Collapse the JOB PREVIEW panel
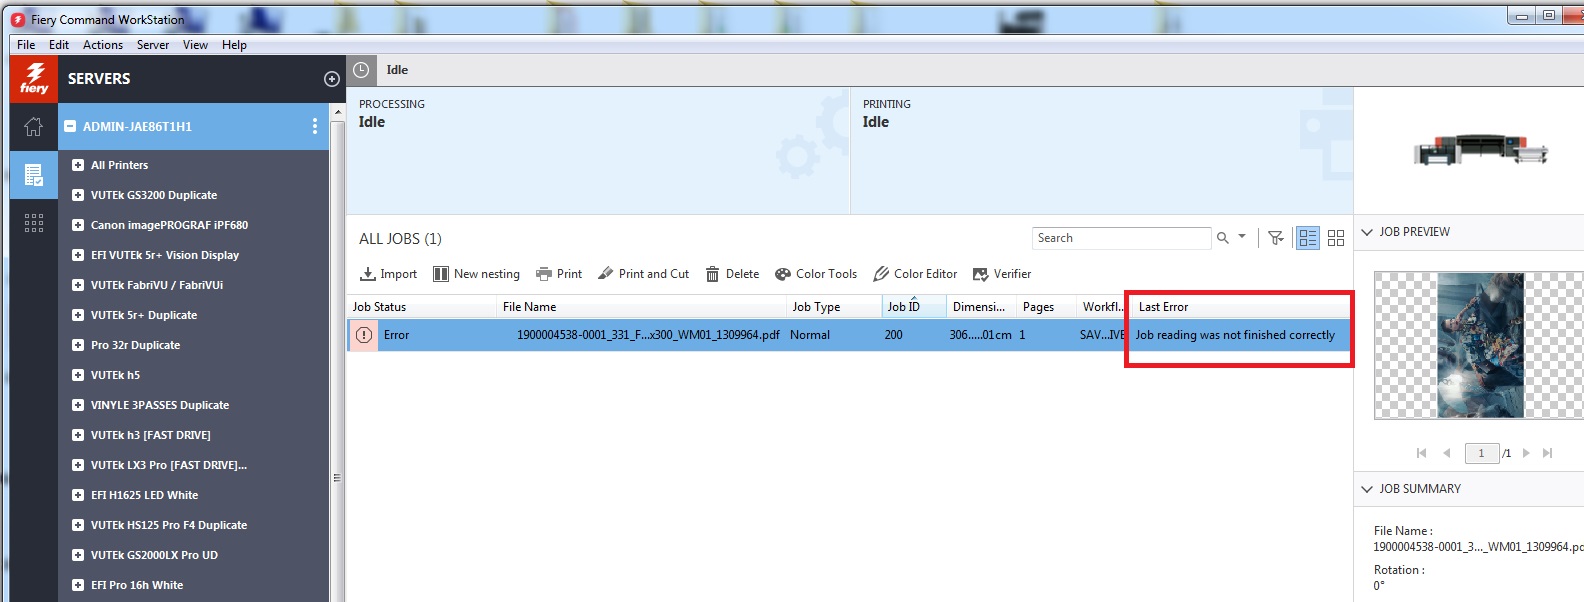This screenshot has width=1584, height=602. 1367,232
